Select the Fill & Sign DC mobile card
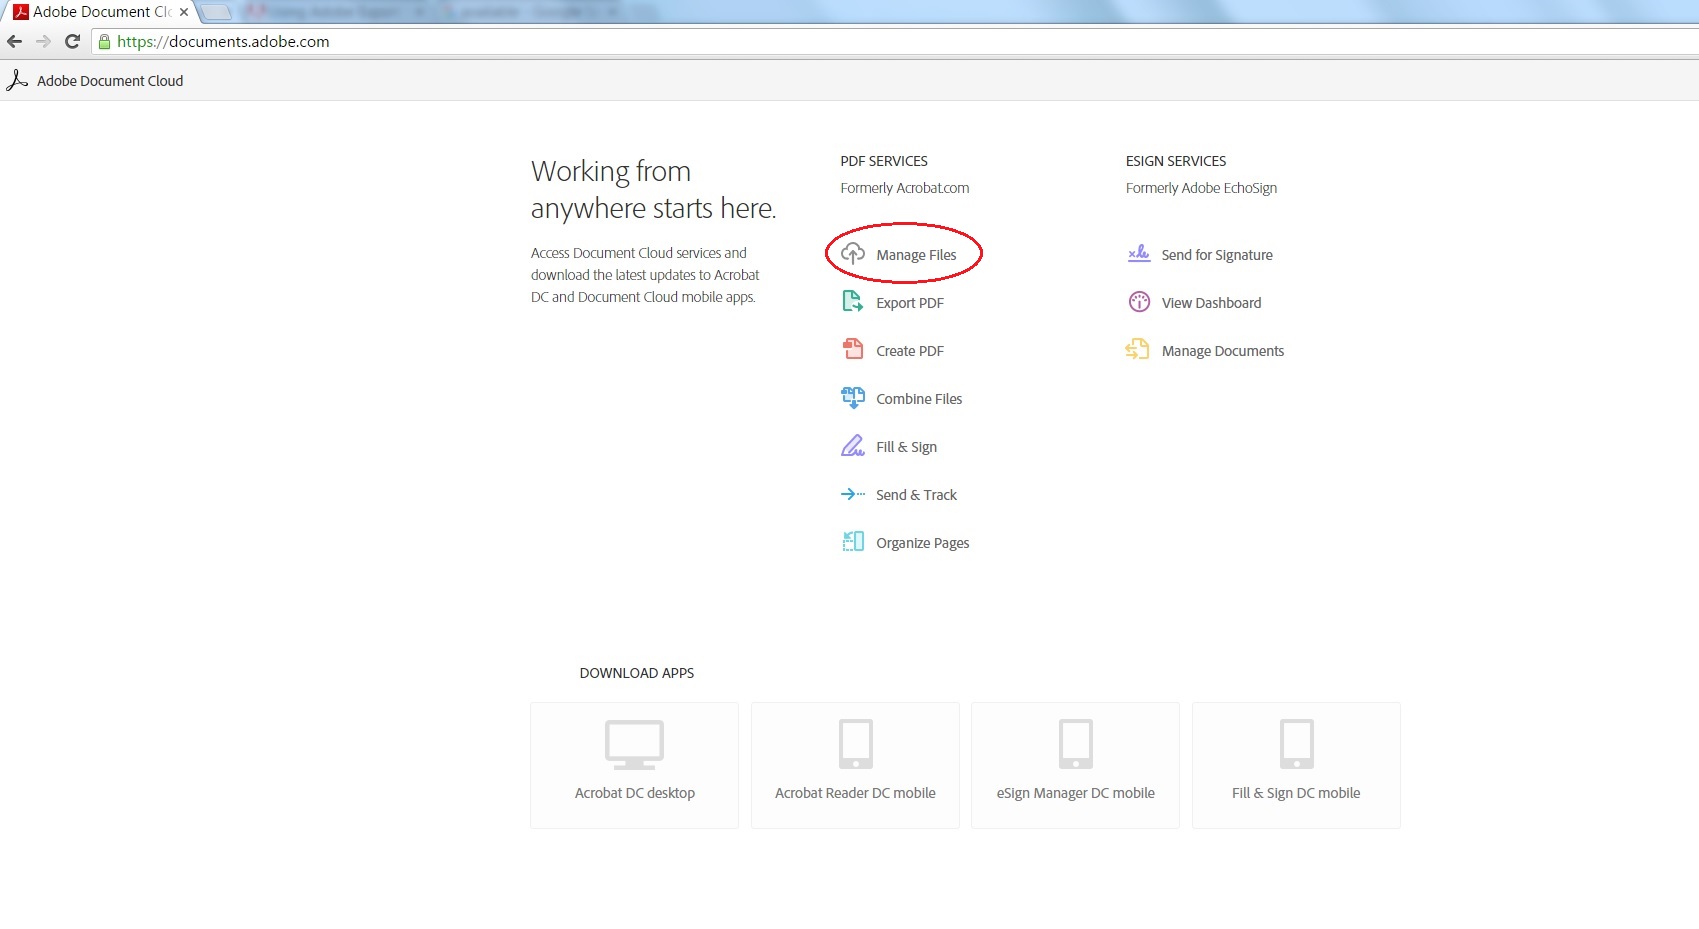Screen dimensions: 1699x929 1296,765
